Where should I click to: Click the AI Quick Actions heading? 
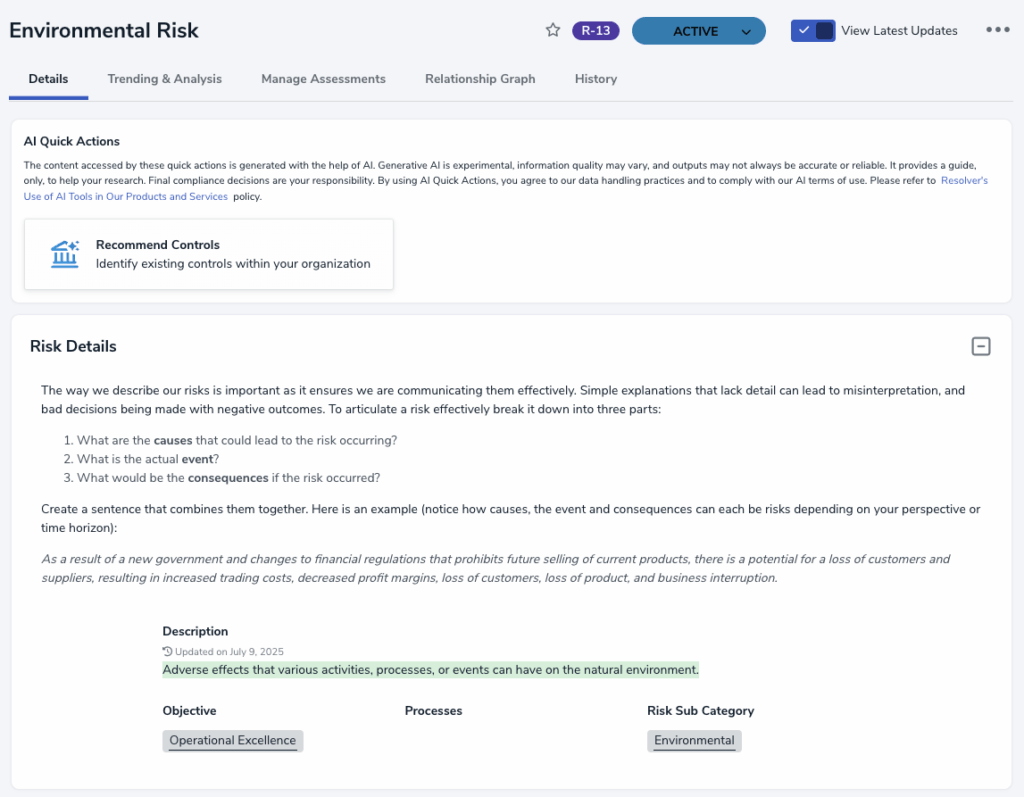pos(72,141)
